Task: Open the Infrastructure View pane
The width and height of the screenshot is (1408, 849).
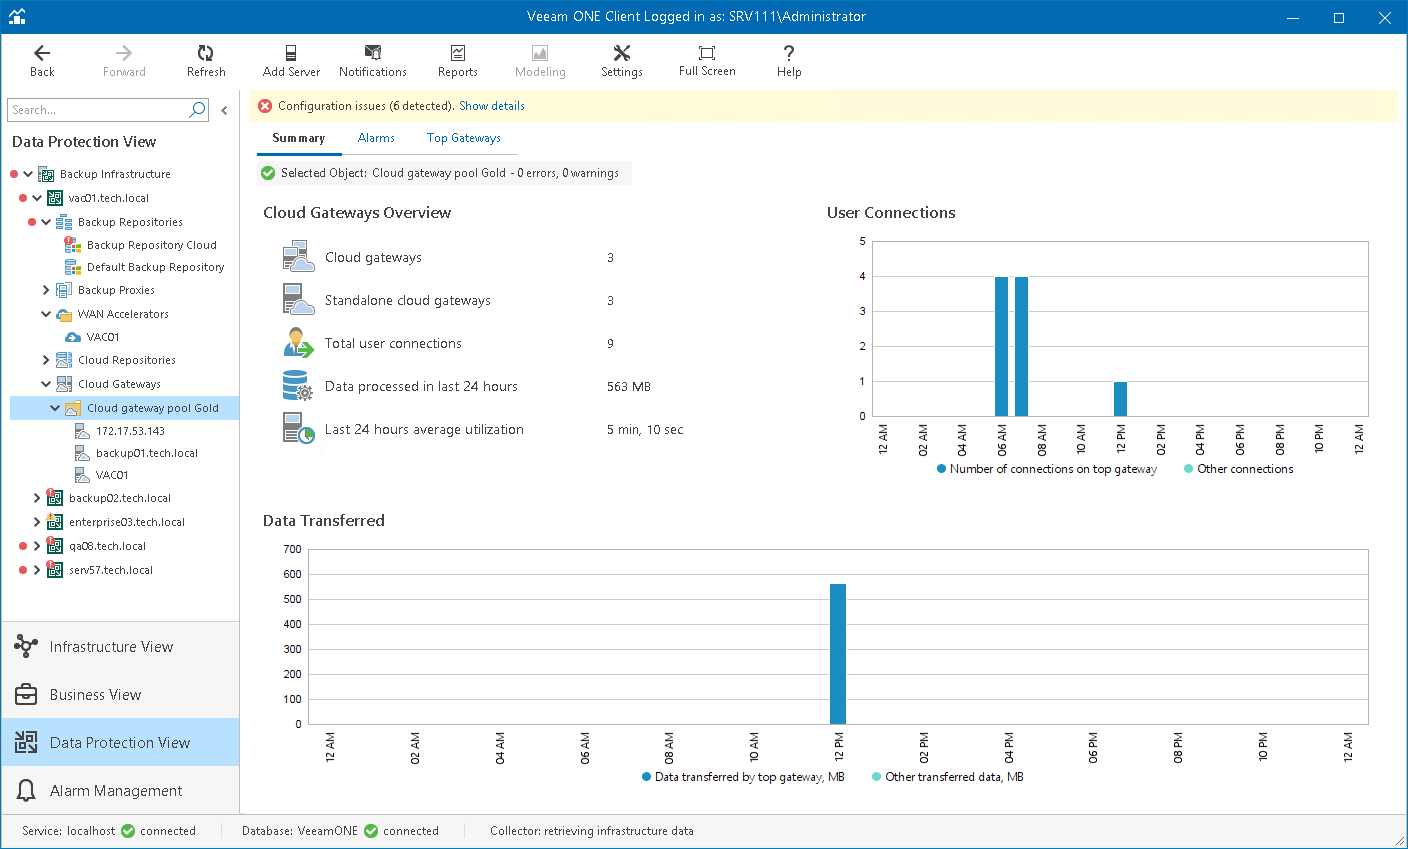Action: click(x=111, y=647)
